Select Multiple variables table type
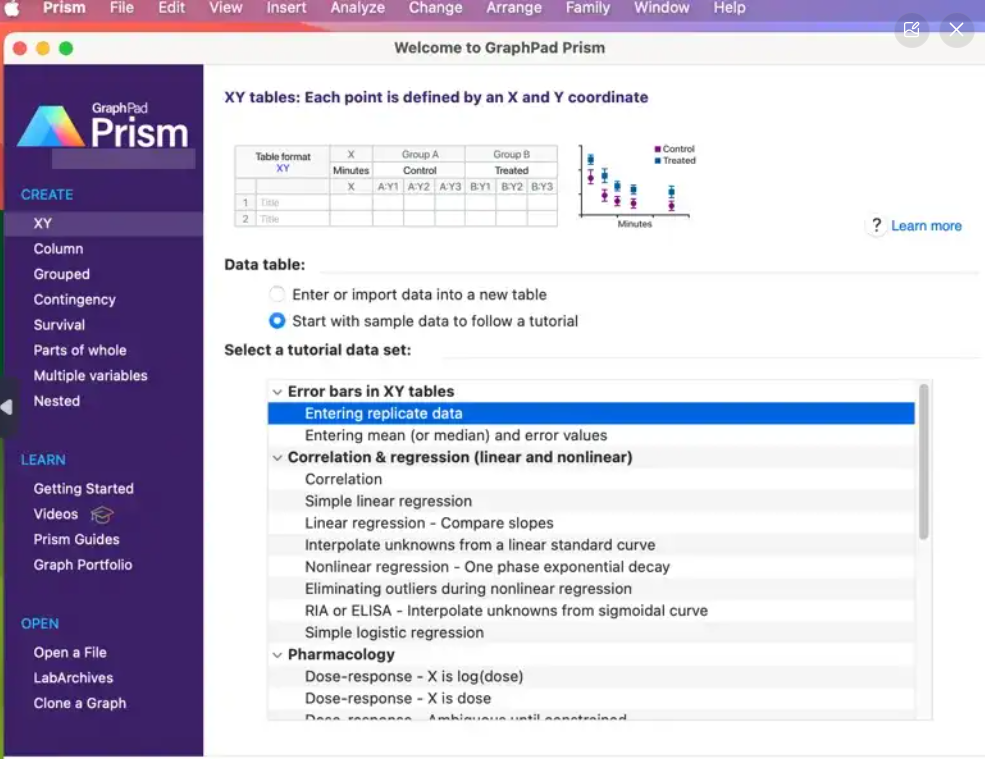Image resolution: width=985 pixels, height=759 pixels. click(90, 376)
